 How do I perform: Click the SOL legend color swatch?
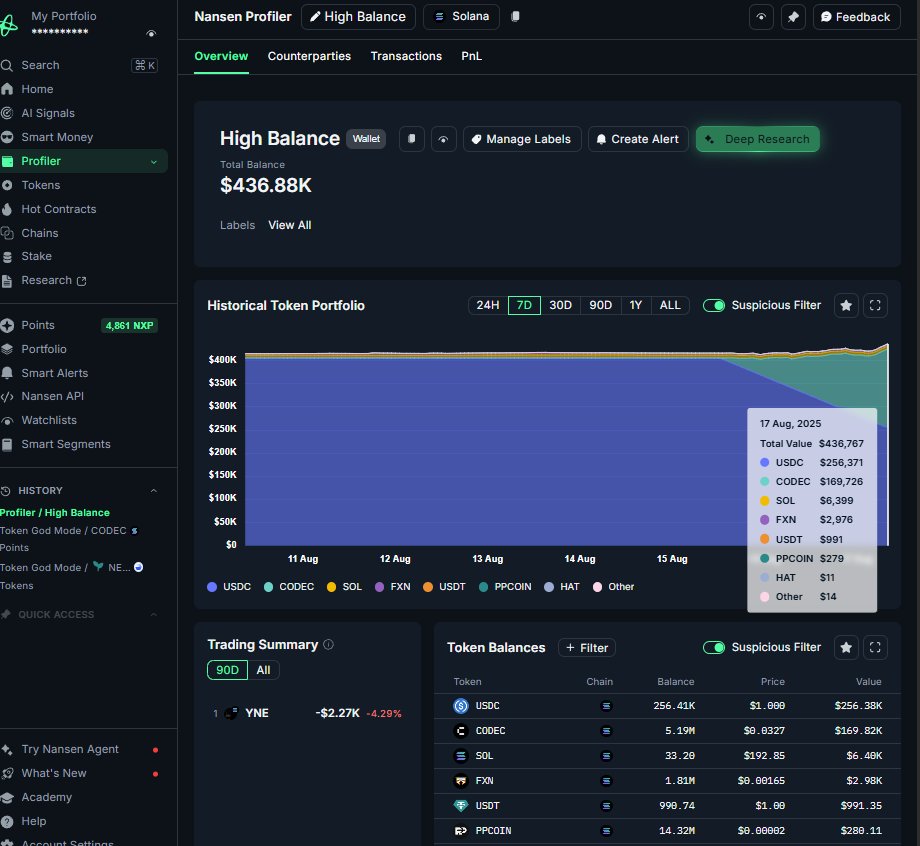click(x=331, y=587)
